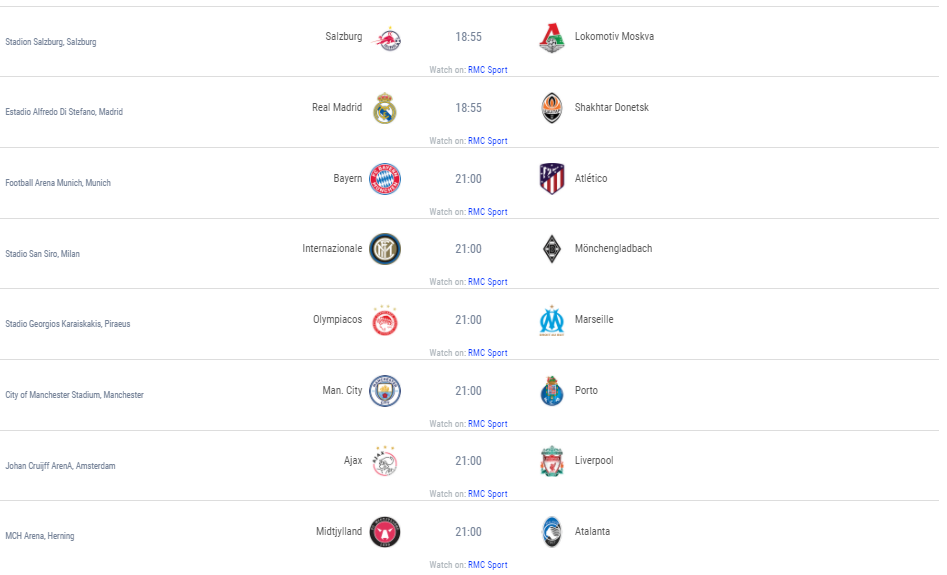Click the Salzburg club crest

coord(387,39)
